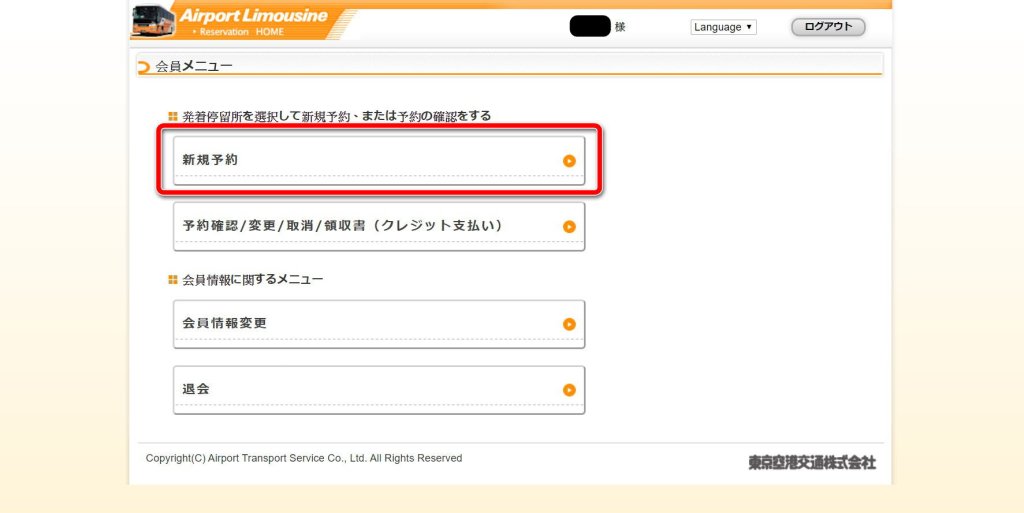Click the 東京空港交通株式会社 company logo
The width and height of the screenshot is (1024, 513).
pos(811,462)
